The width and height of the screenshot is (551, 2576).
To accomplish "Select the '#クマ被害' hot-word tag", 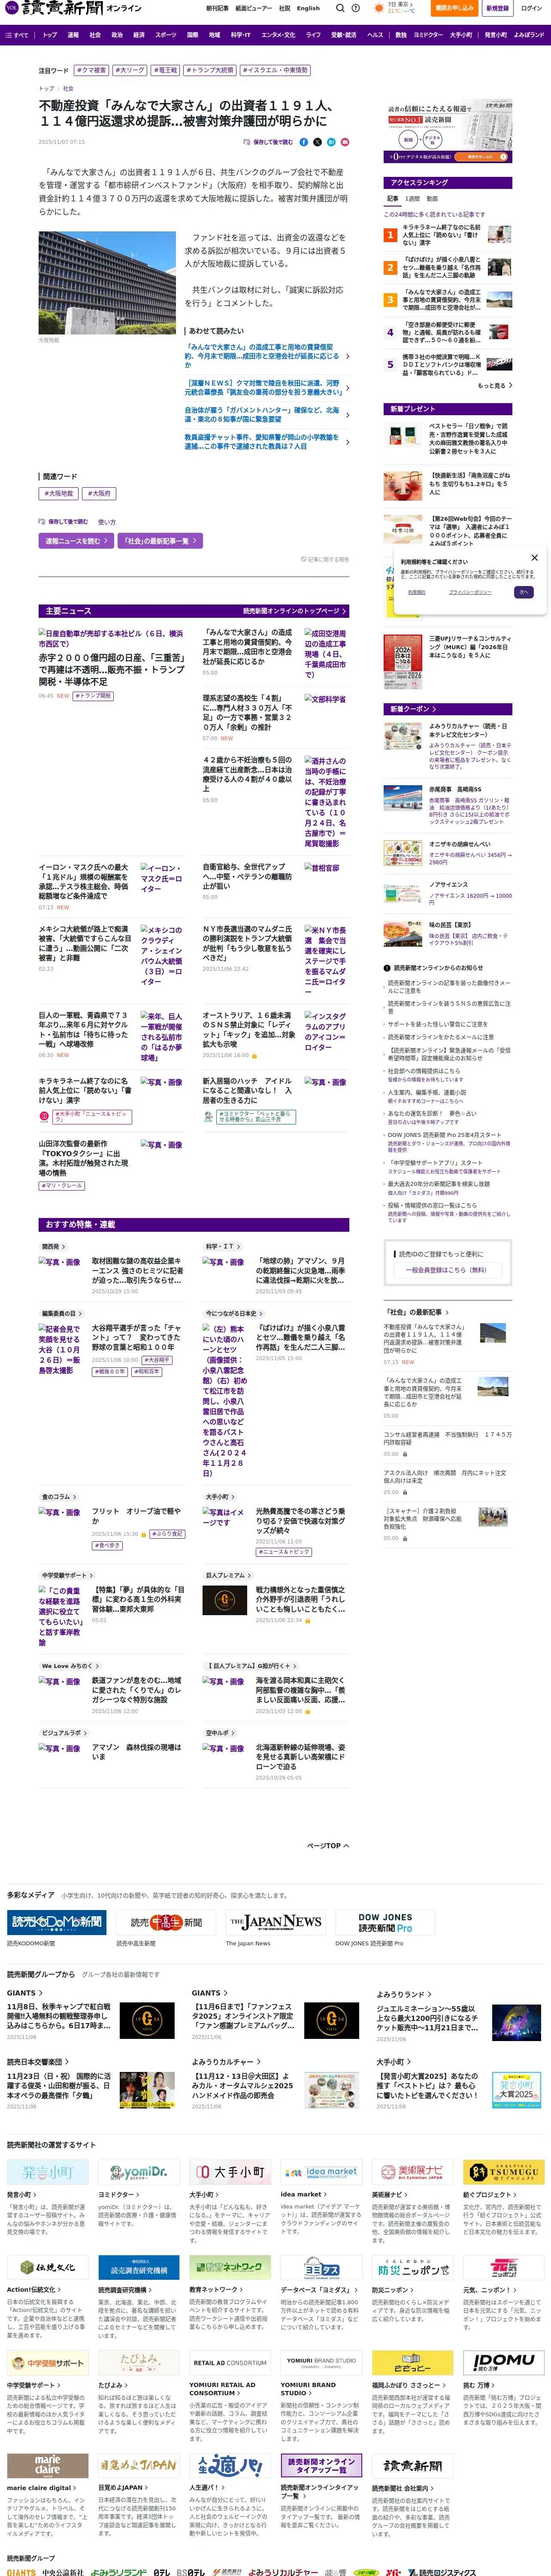I will [x=92, y=71].
